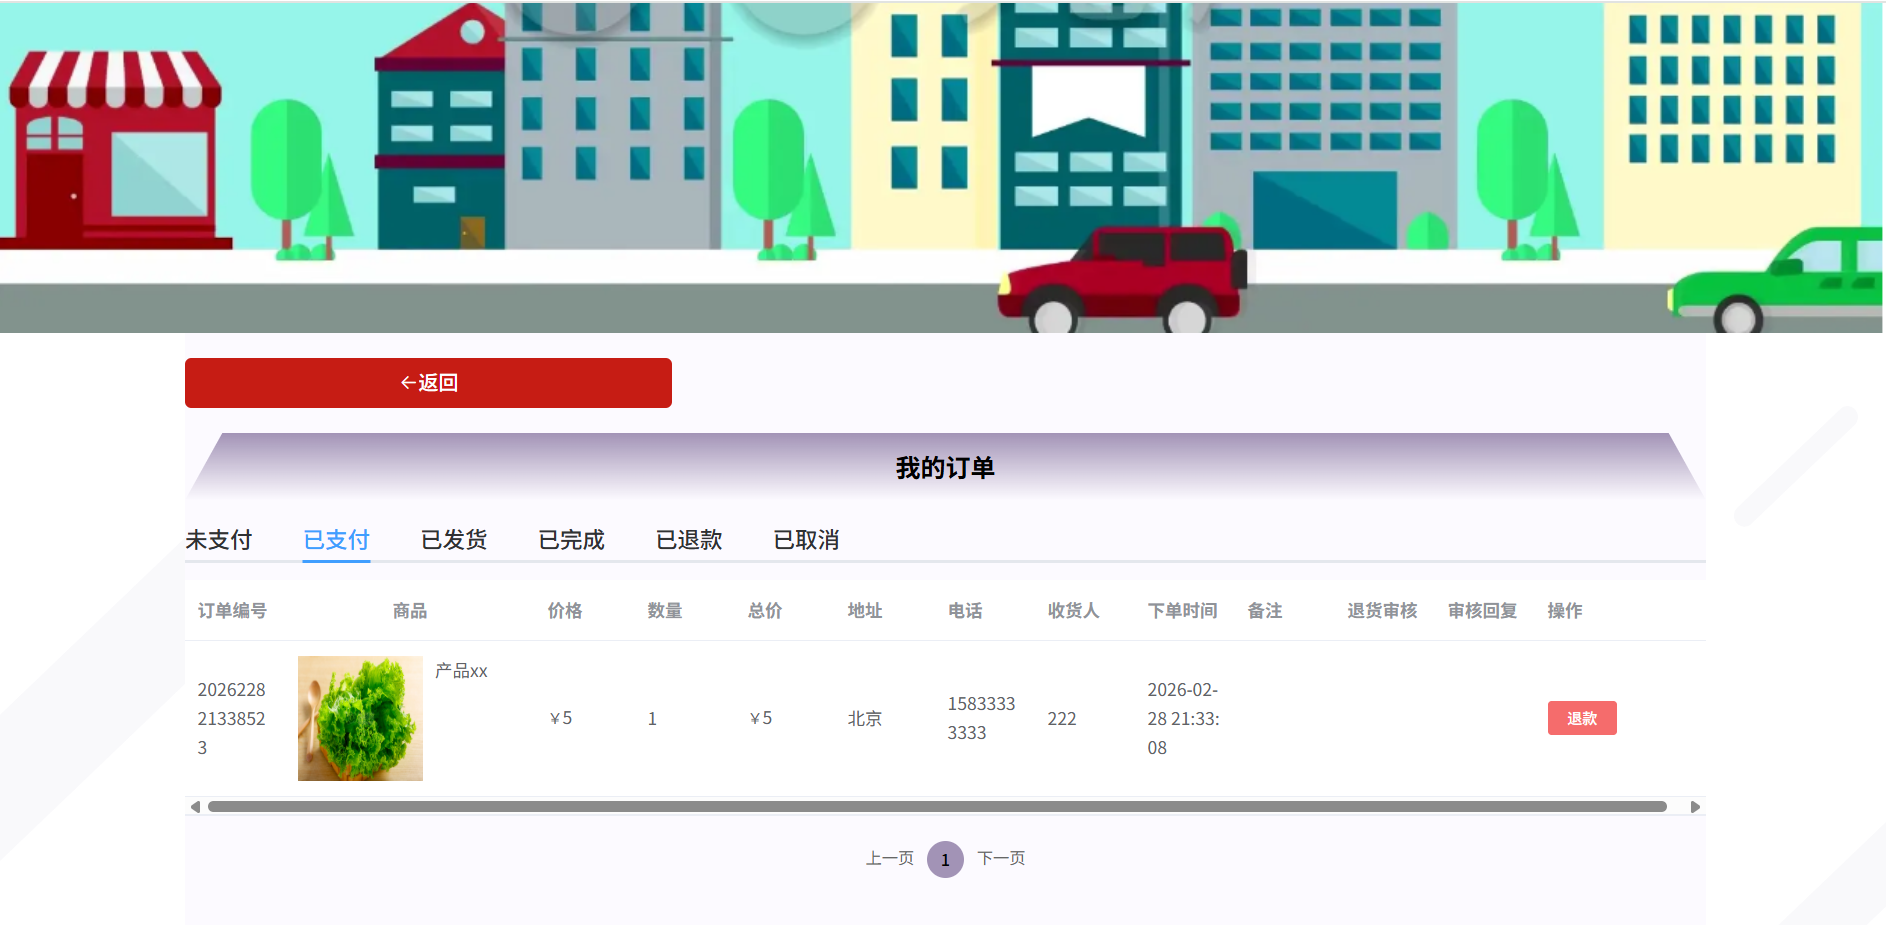Click the 审核回复 column header
The height and width of the screenshot is (925, 1886).
point(1482,611)
